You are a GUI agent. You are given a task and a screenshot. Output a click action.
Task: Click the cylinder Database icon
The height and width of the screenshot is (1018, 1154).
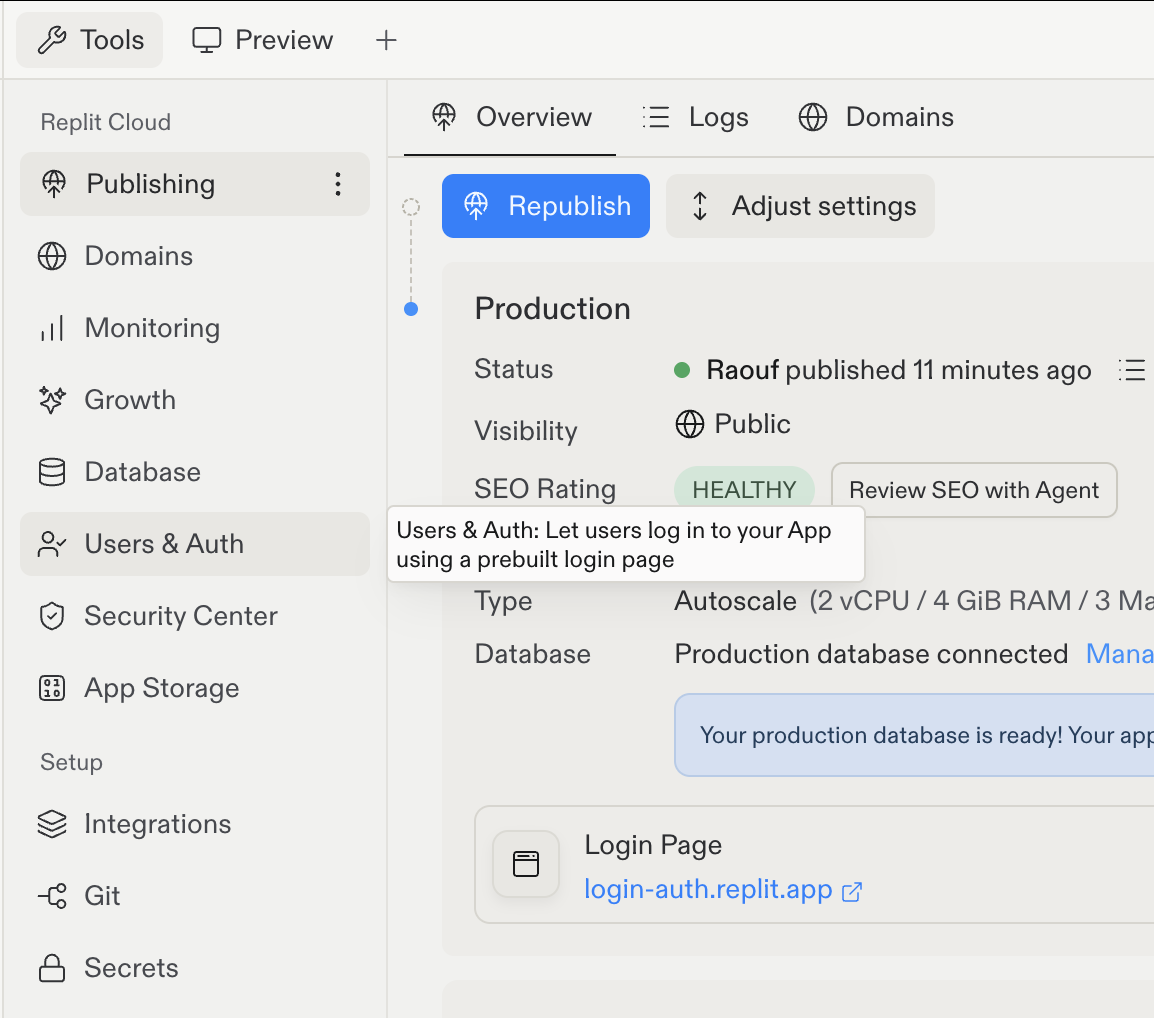click(x=52, y=472)
